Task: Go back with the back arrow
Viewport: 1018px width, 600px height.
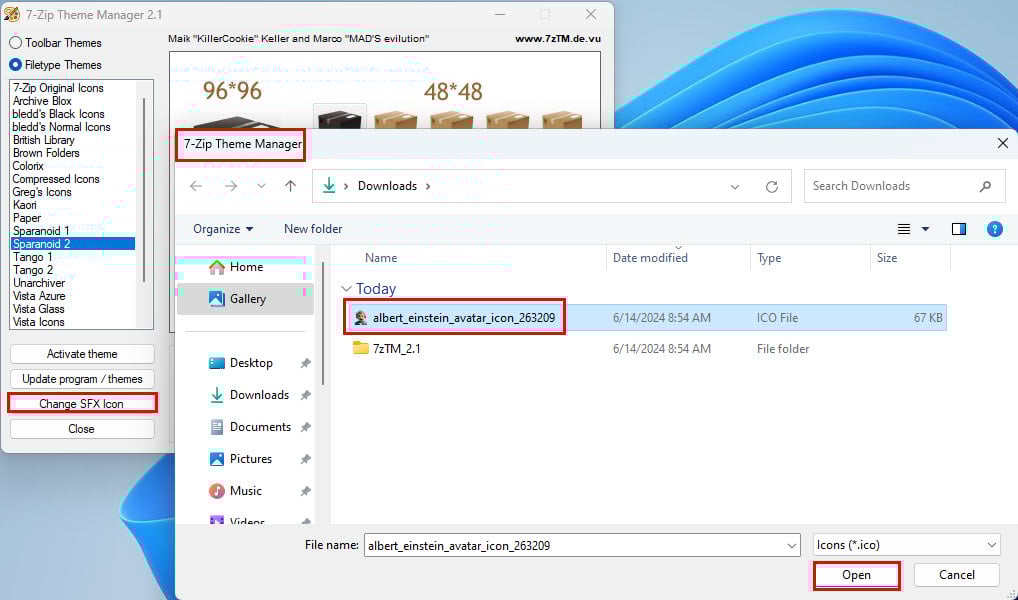Action: tap(195, 186)
